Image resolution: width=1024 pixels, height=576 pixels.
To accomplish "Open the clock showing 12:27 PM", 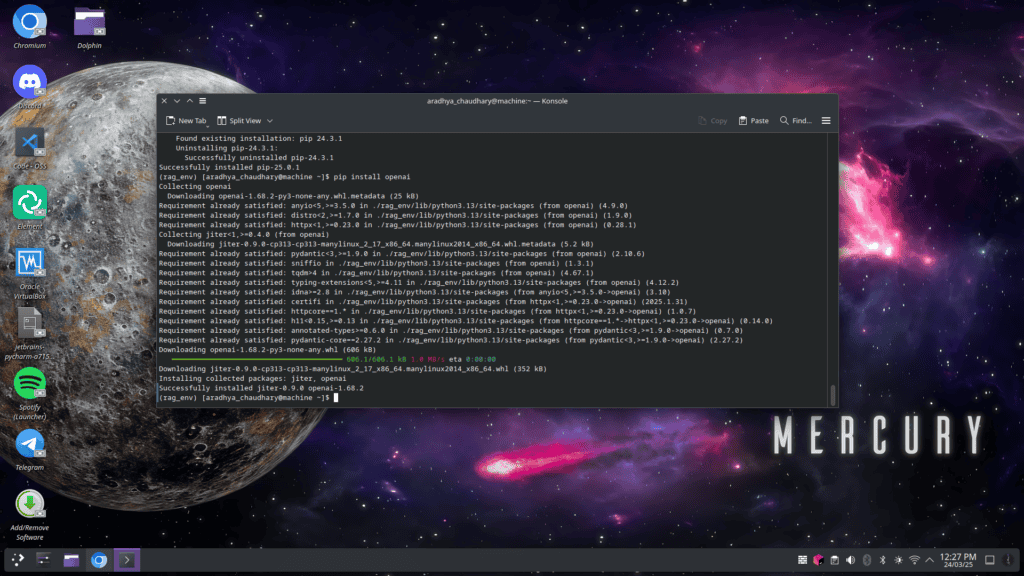I will pyautogui.click(x=958, y=560).
